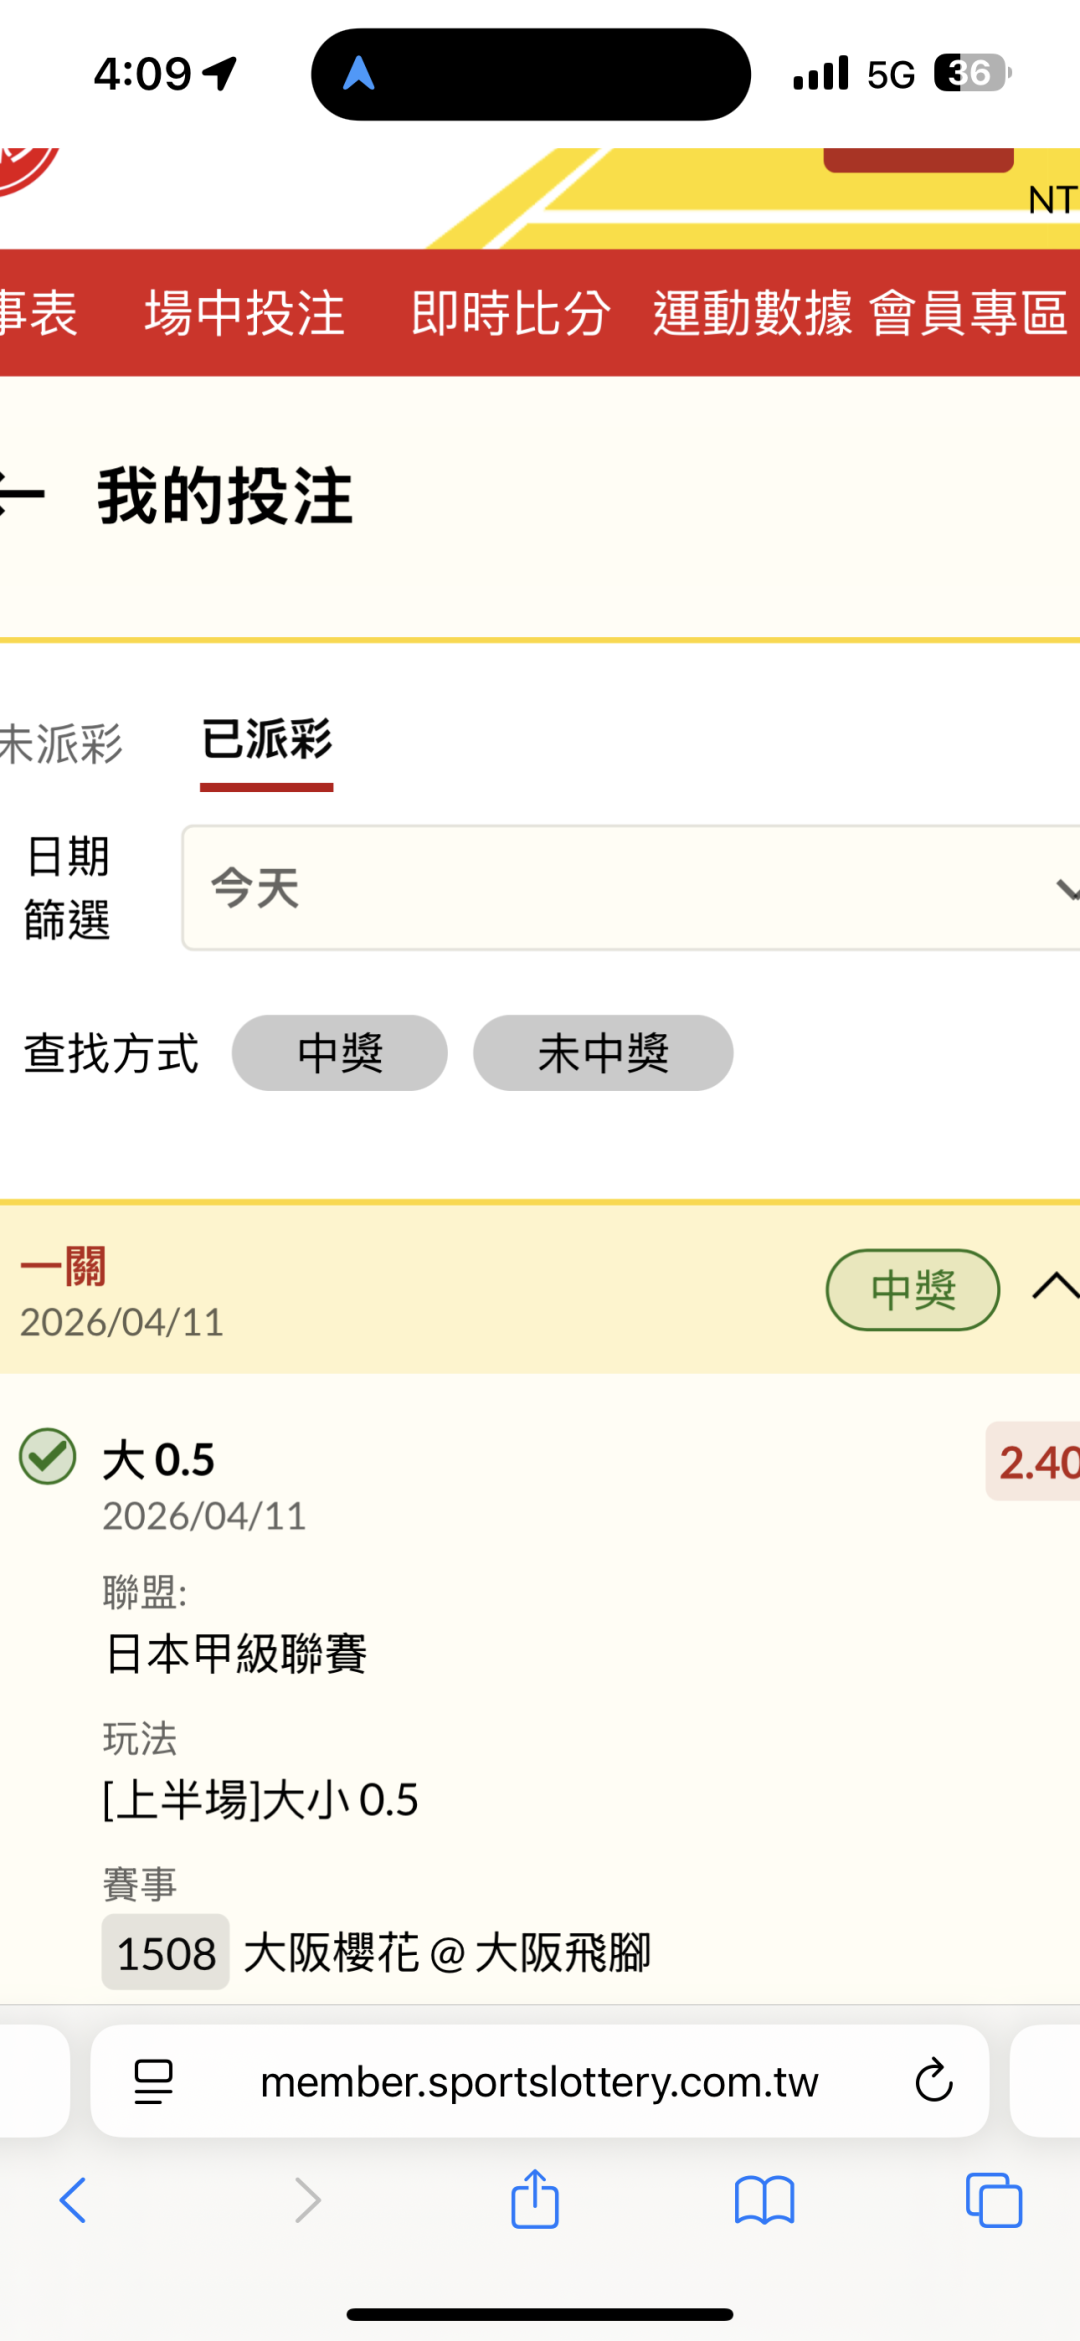Click the green check beside 大 0.5
This screenshot has height=2341, width=1080.
tap(48, 1456)
